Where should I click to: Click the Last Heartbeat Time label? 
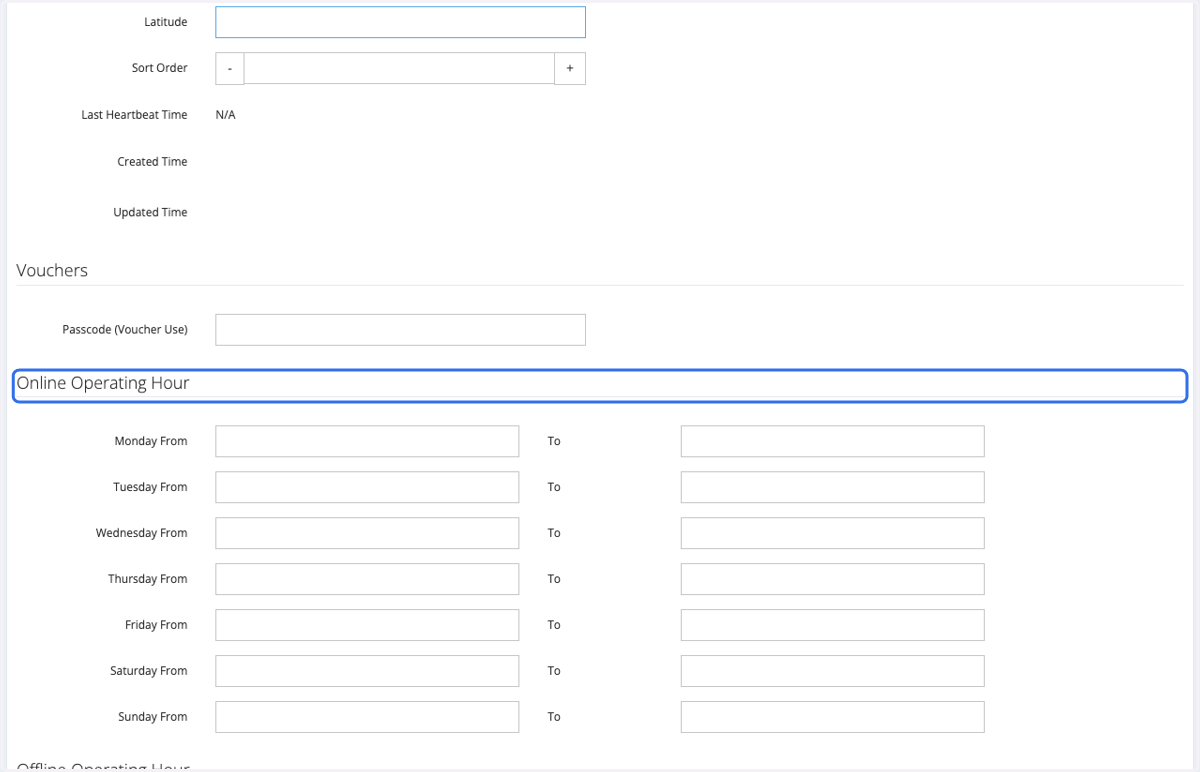click(x=134, y=115)
